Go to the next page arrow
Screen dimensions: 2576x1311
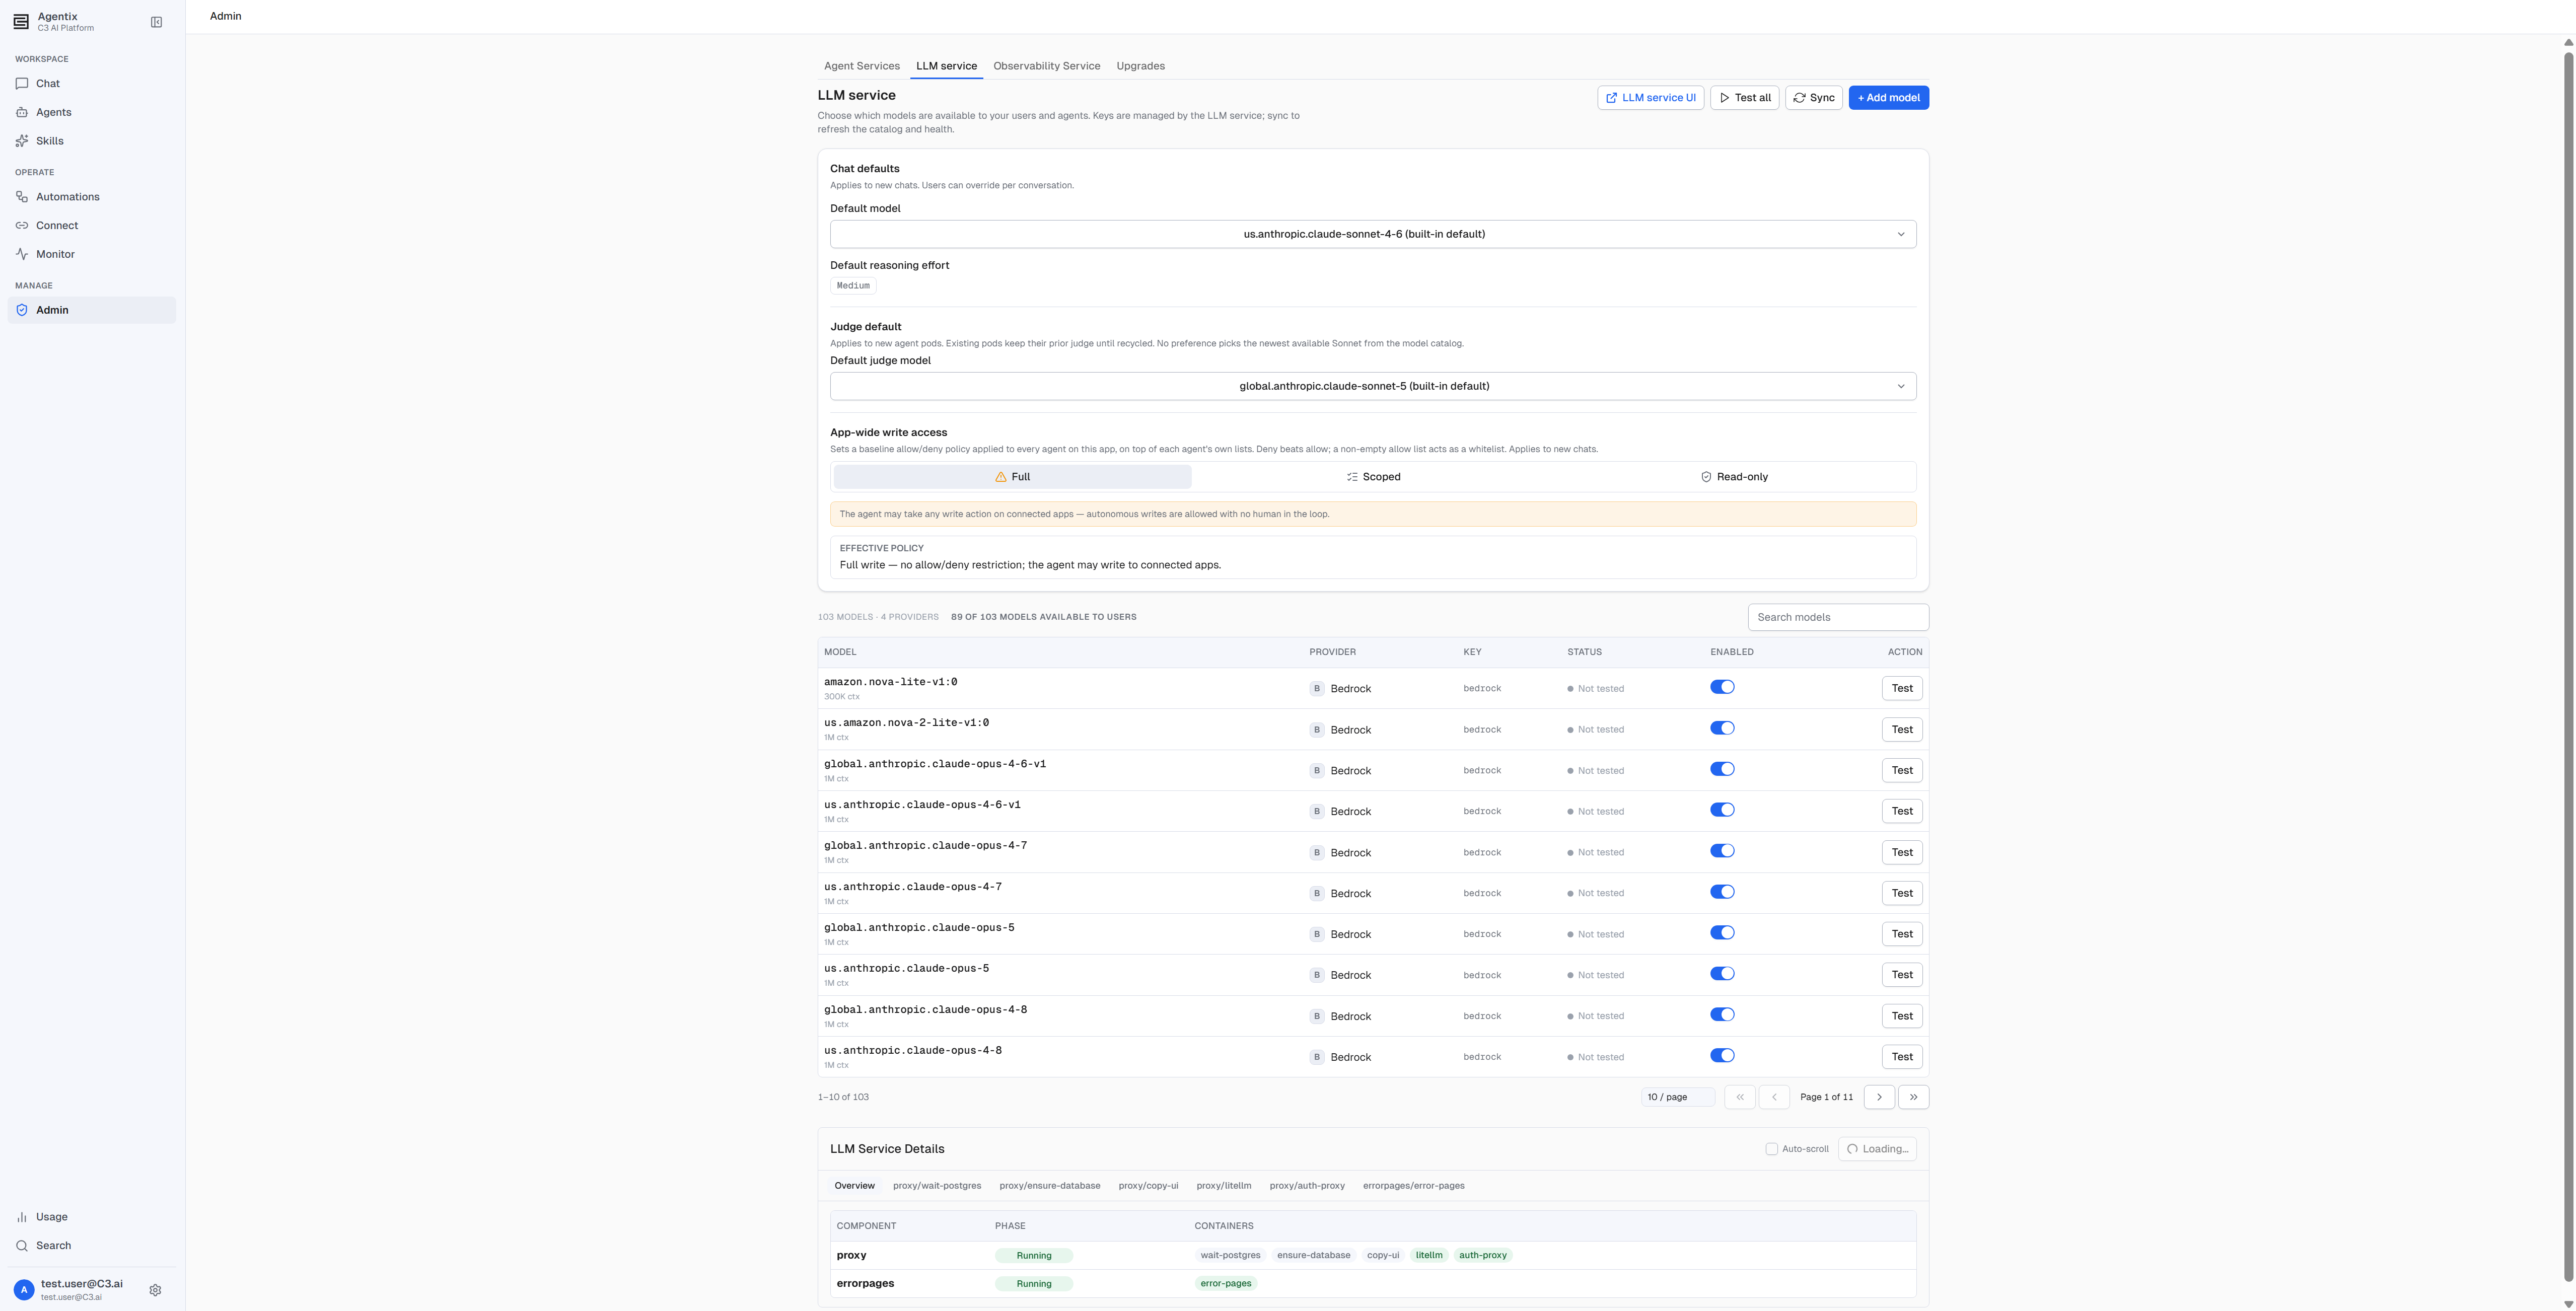[x=1879, y=1097]
